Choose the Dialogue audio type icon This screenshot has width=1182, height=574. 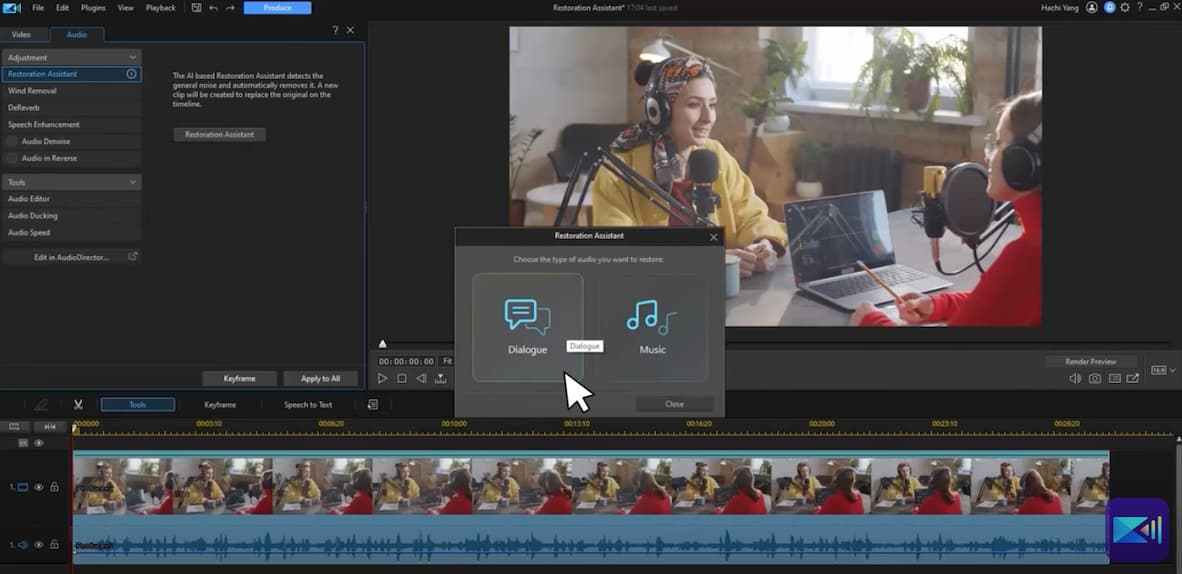(527, 317)
